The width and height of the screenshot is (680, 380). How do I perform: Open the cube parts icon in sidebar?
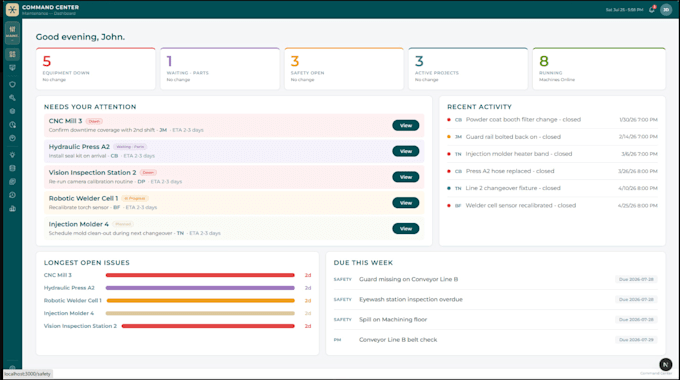[12, 111]
